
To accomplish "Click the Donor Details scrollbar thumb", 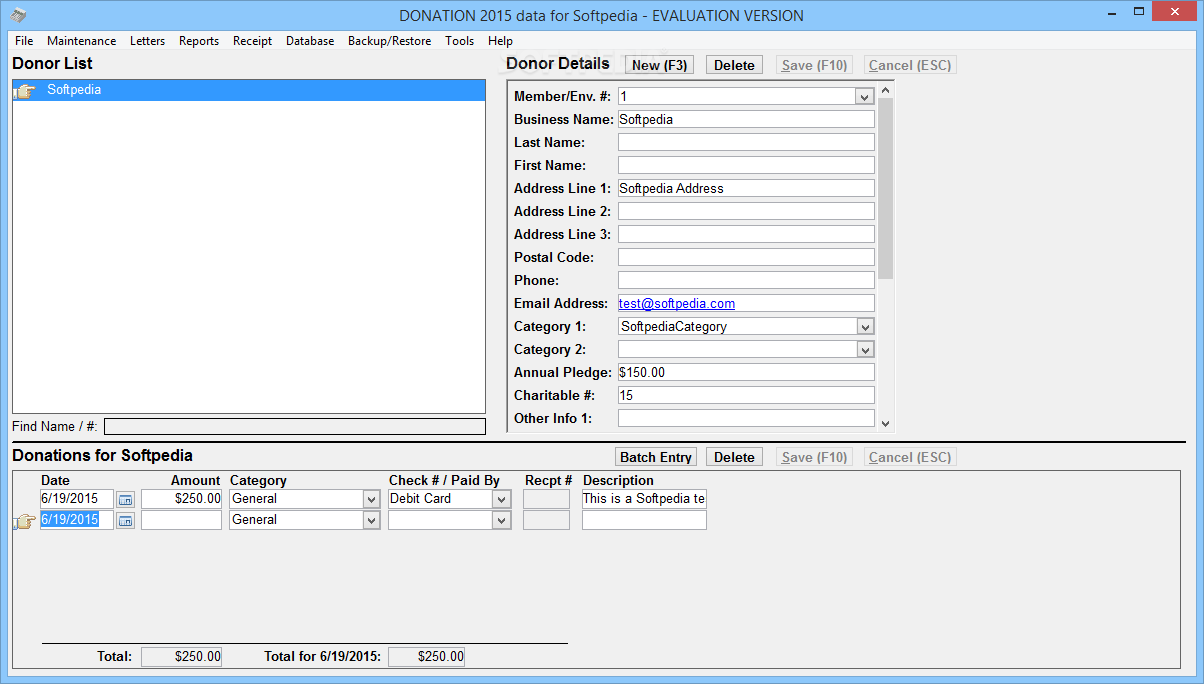I will pyautogui.click(x=885, y=188).
